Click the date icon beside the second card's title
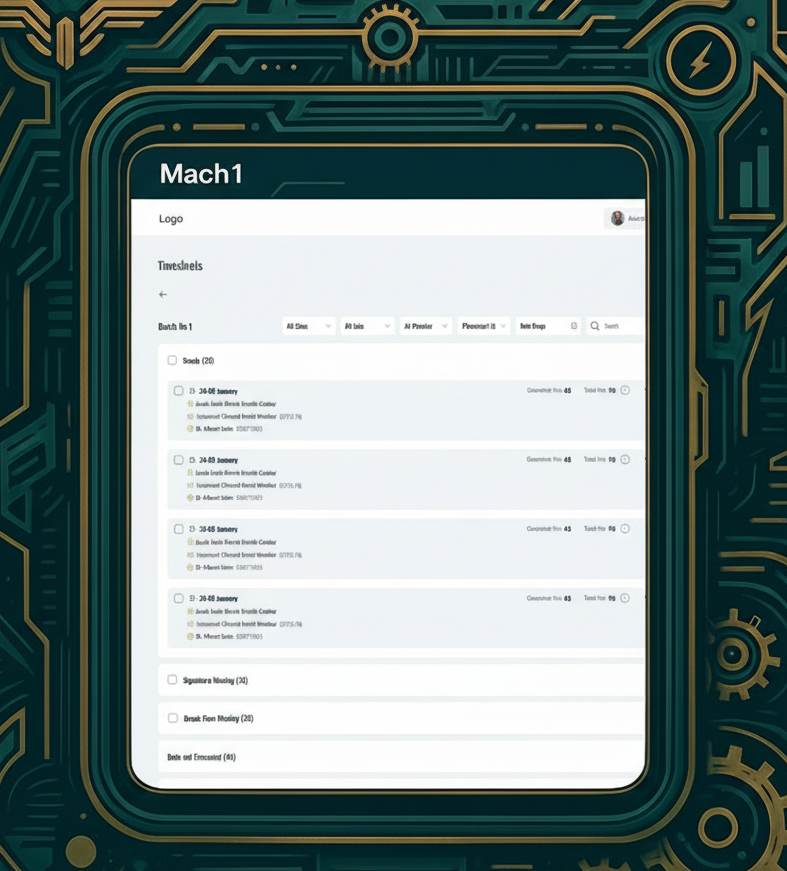The height and width of the screenshot is (871, 787). point(192,460)
